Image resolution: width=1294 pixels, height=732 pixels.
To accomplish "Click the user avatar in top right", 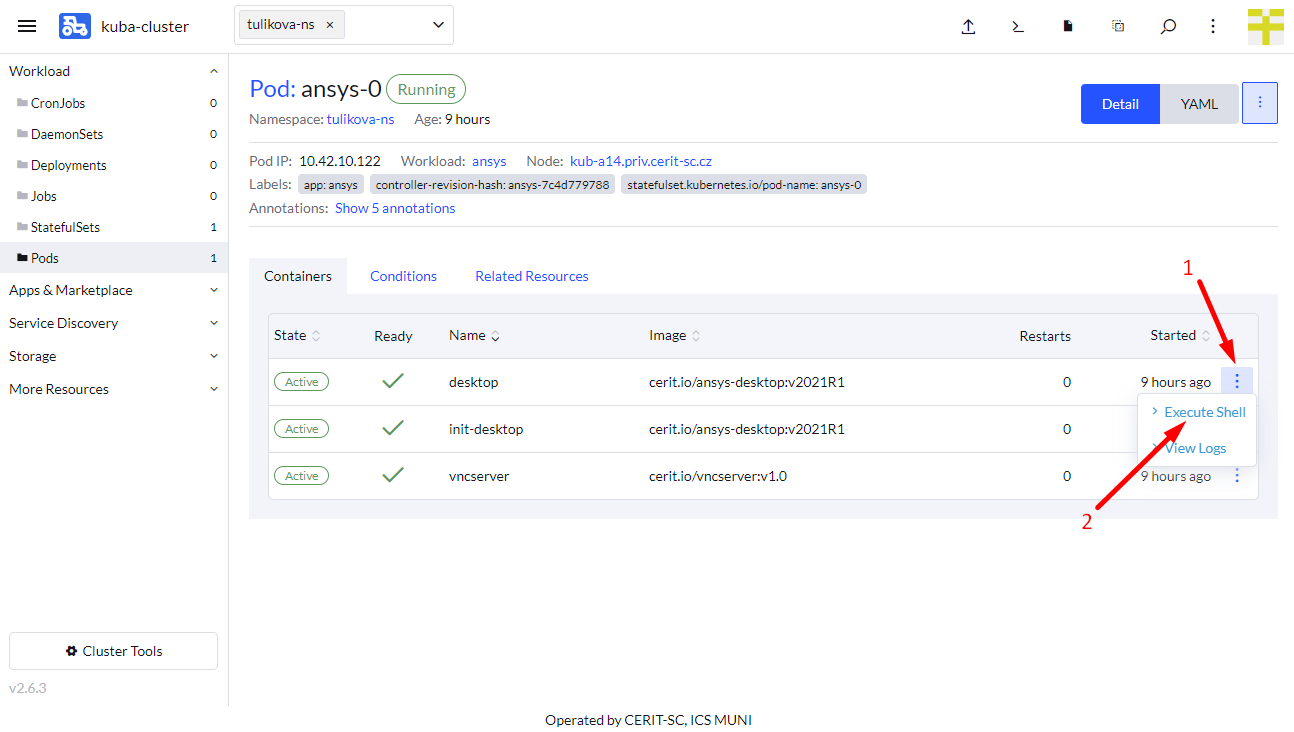I will [1265, 27].
